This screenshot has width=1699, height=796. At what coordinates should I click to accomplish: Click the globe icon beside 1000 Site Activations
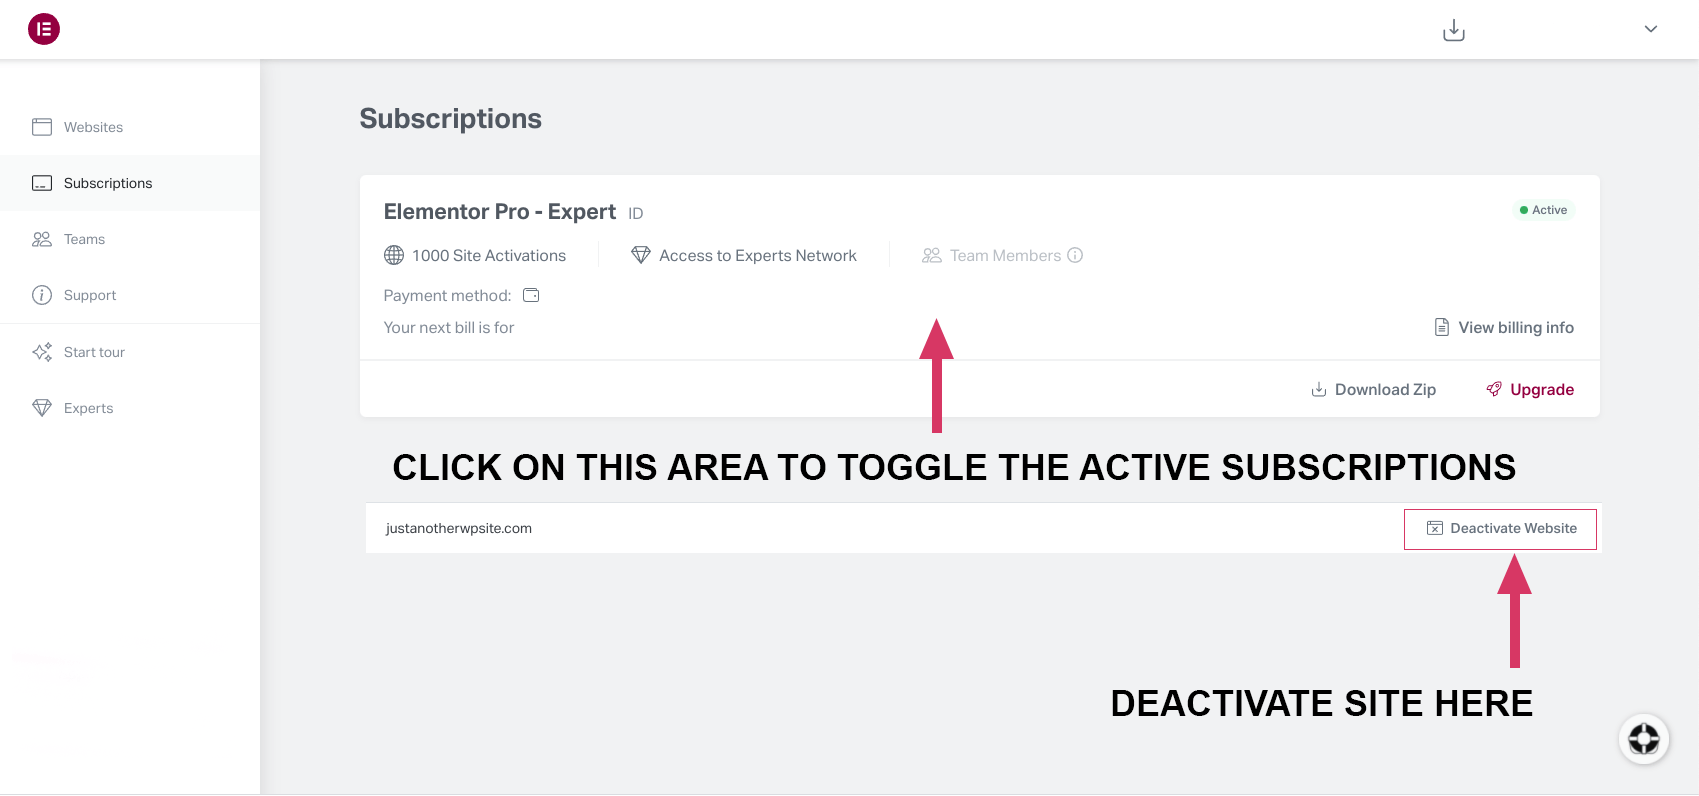pyautogui.click(x=394, y=255)
